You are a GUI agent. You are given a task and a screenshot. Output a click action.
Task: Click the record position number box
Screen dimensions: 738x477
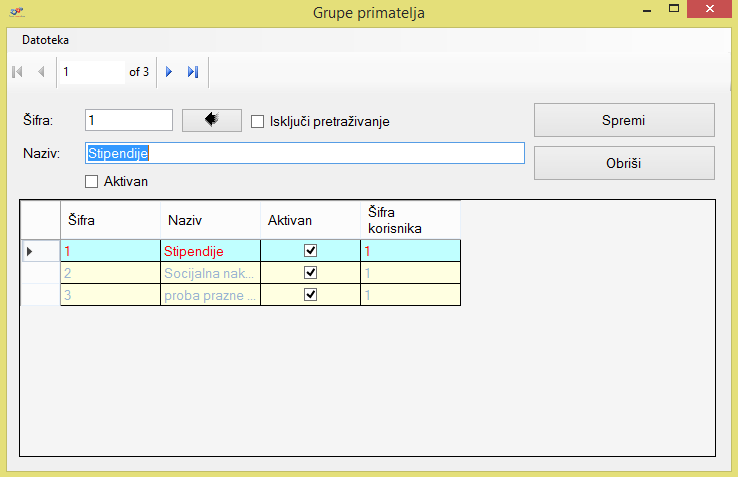(90, 72)
